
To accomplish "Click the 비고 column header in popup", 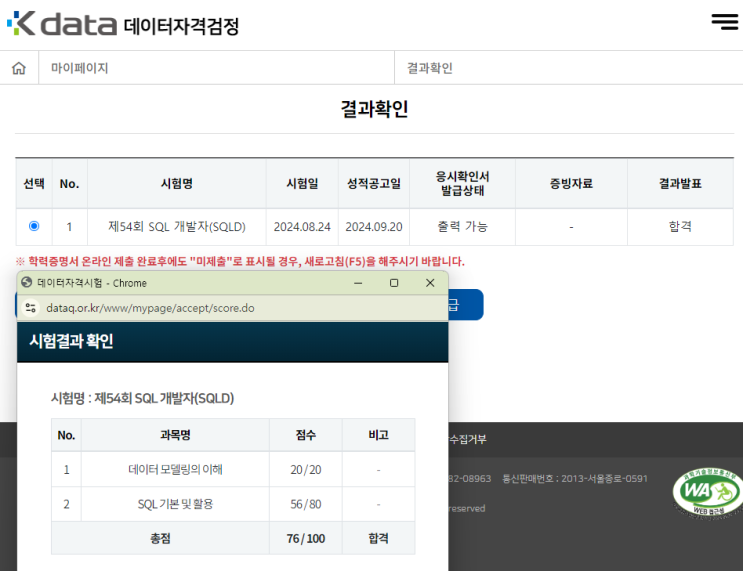I will [x=378, y=435].
